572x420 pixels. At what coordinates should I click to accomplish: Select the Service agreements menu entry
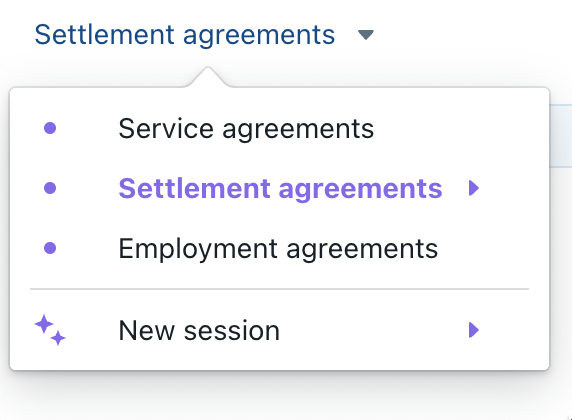pyautogui.click(x=279, y=128)
